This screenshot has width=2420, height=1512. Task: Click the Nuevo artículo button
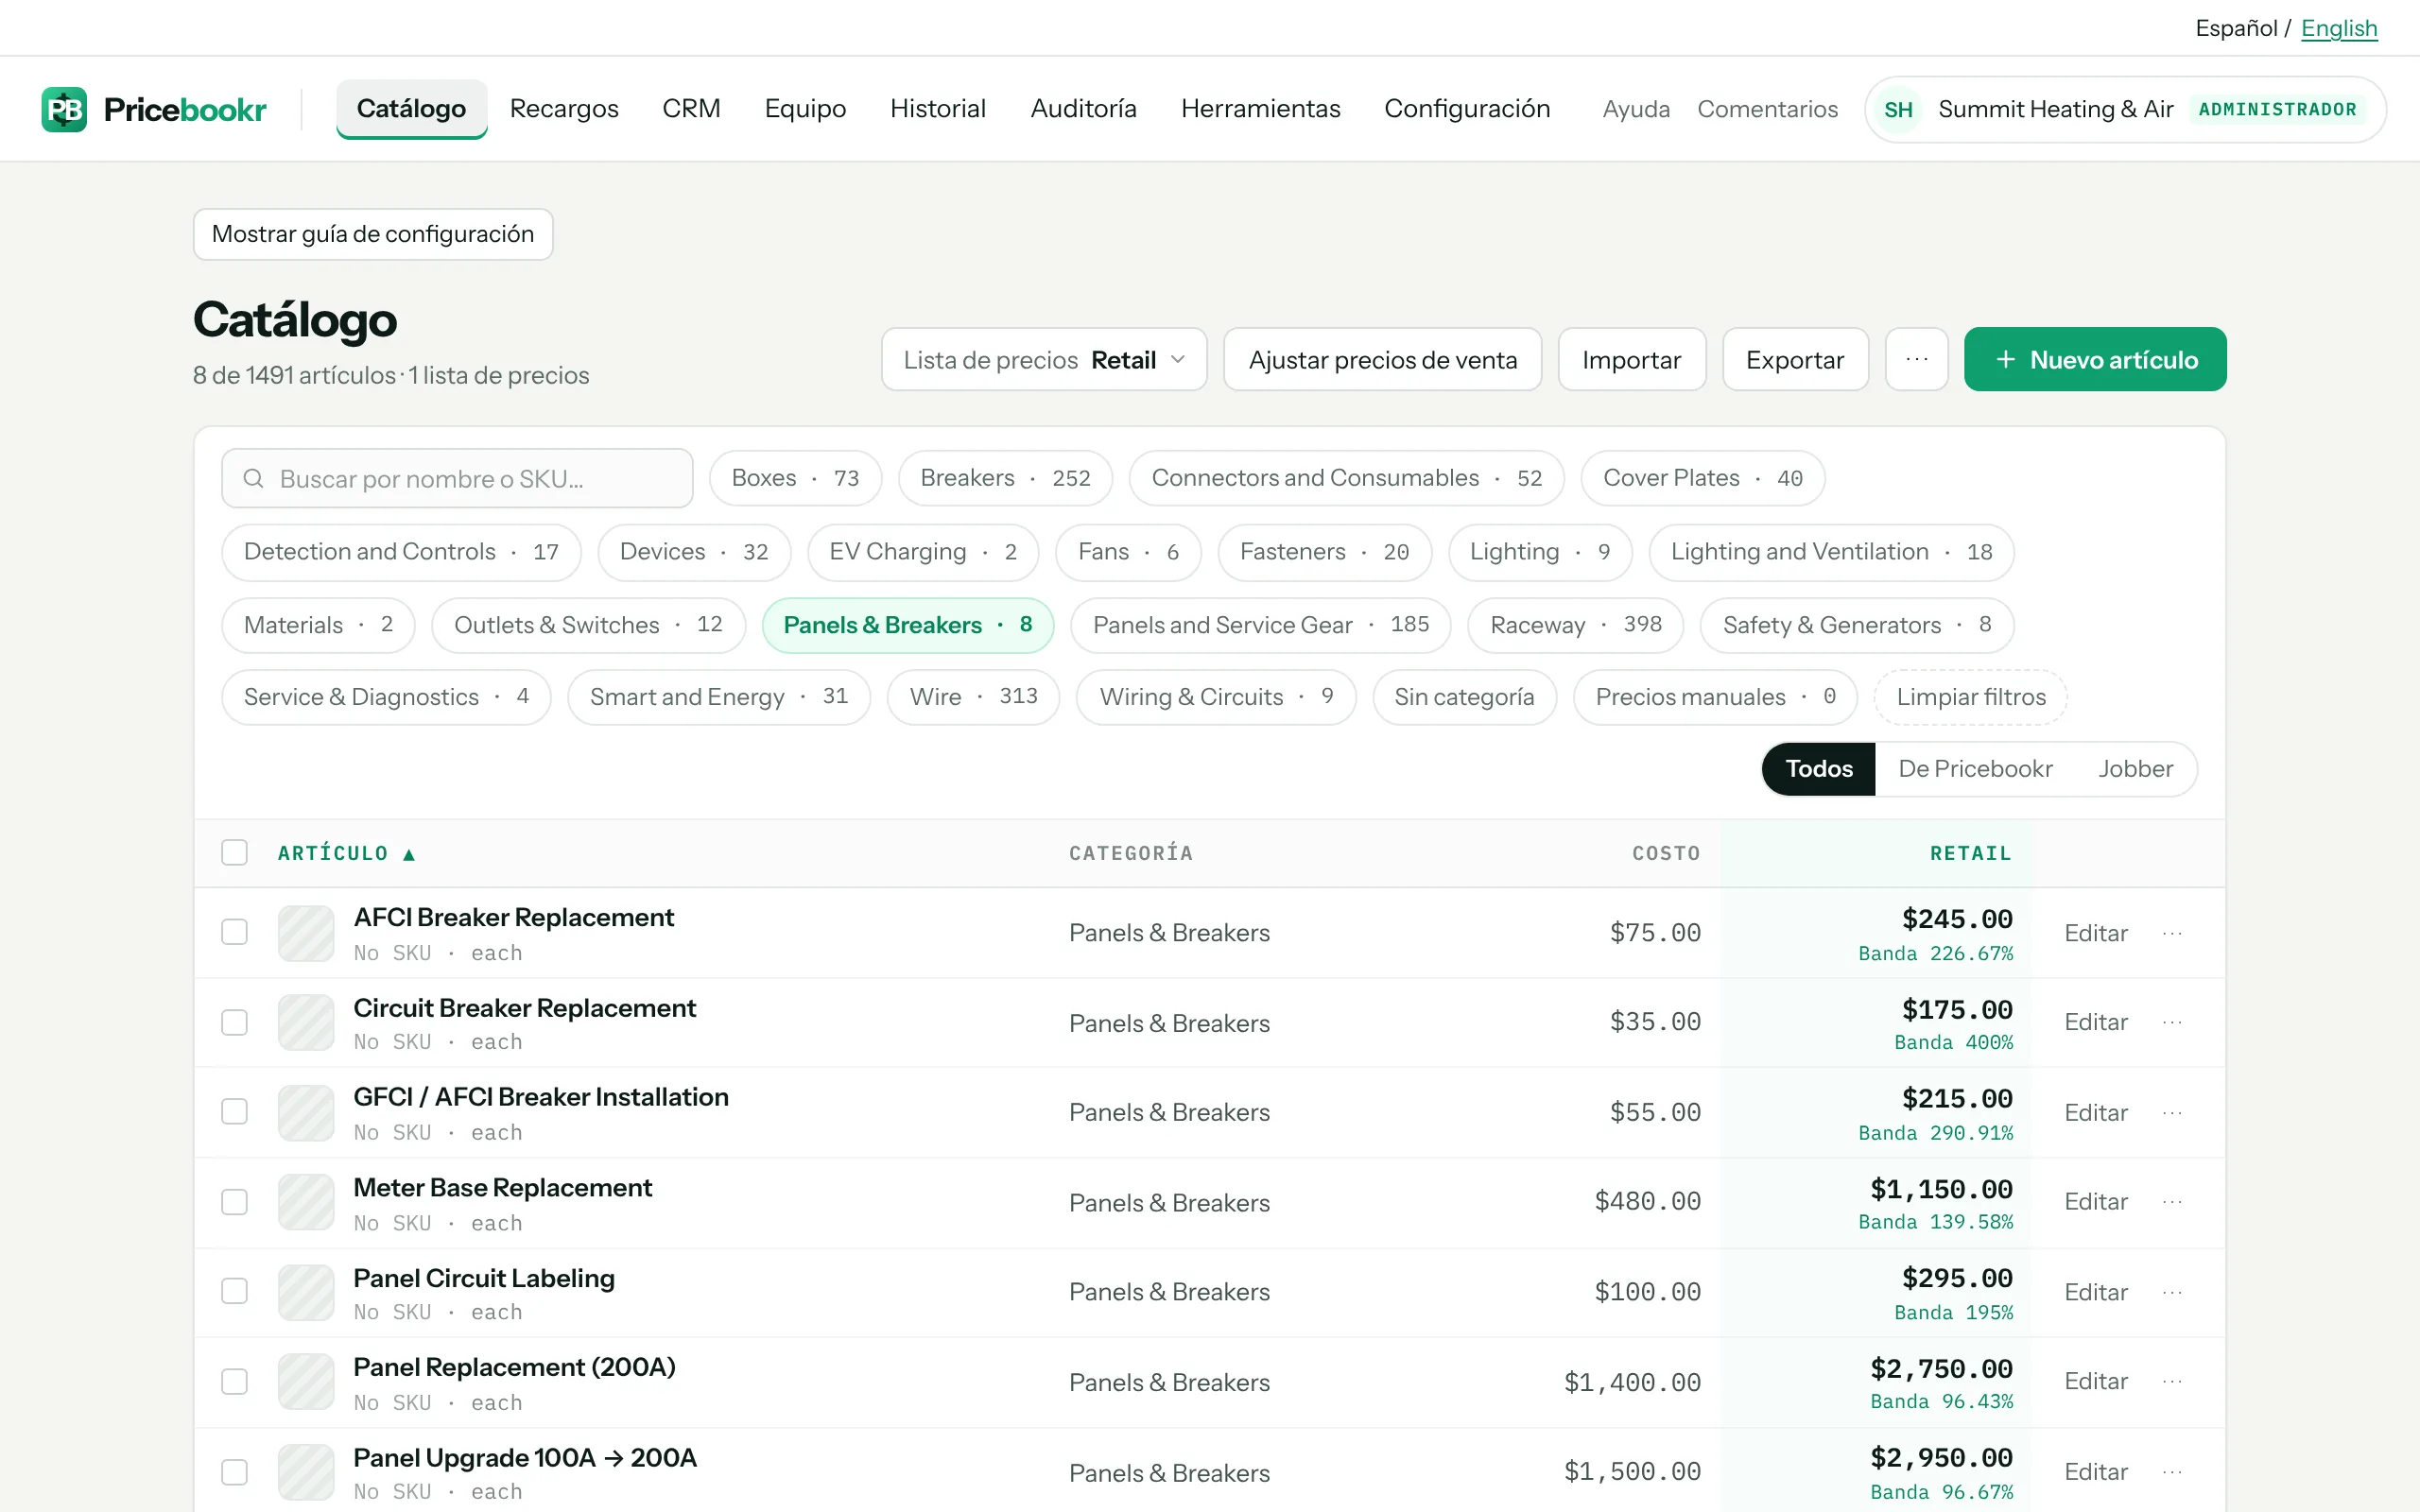2095,359
